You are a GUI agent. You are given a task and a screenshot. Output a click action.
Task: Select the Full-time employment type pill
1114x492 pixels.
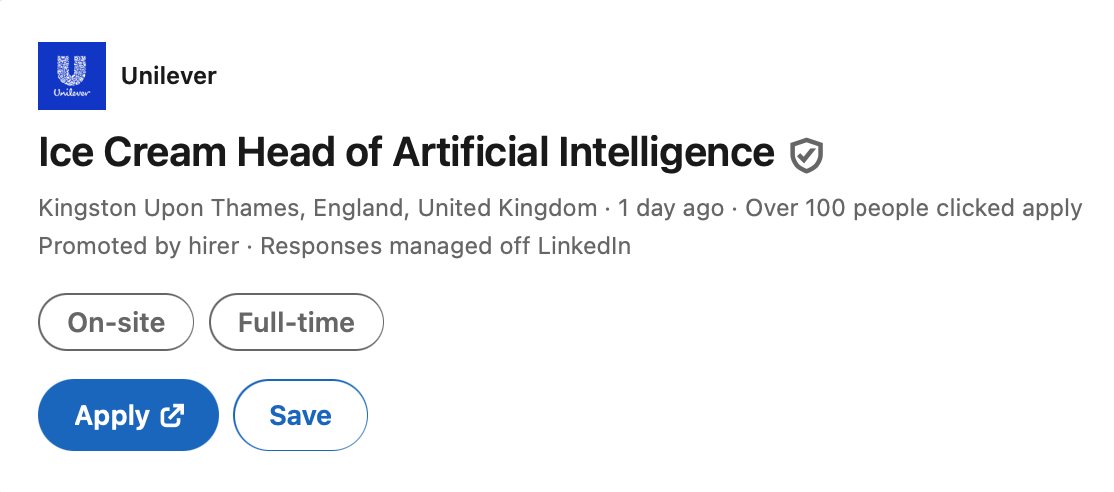[x=296, y=322]
